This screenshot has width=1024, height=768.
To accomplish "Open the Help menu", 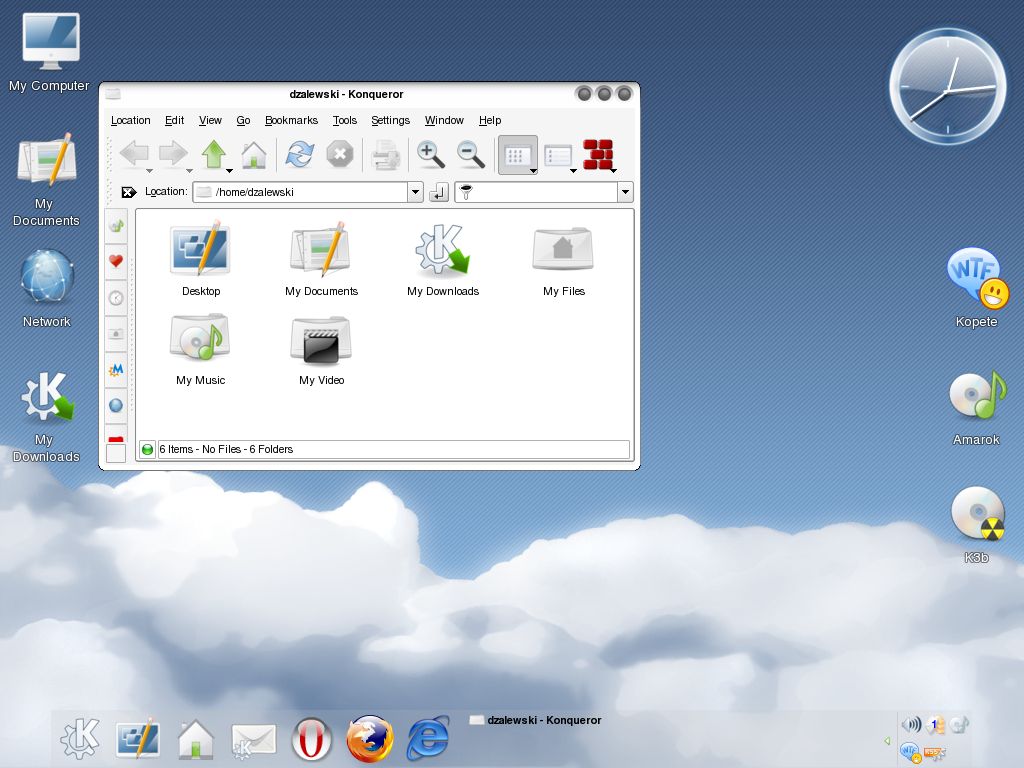I will click(490, 120).
